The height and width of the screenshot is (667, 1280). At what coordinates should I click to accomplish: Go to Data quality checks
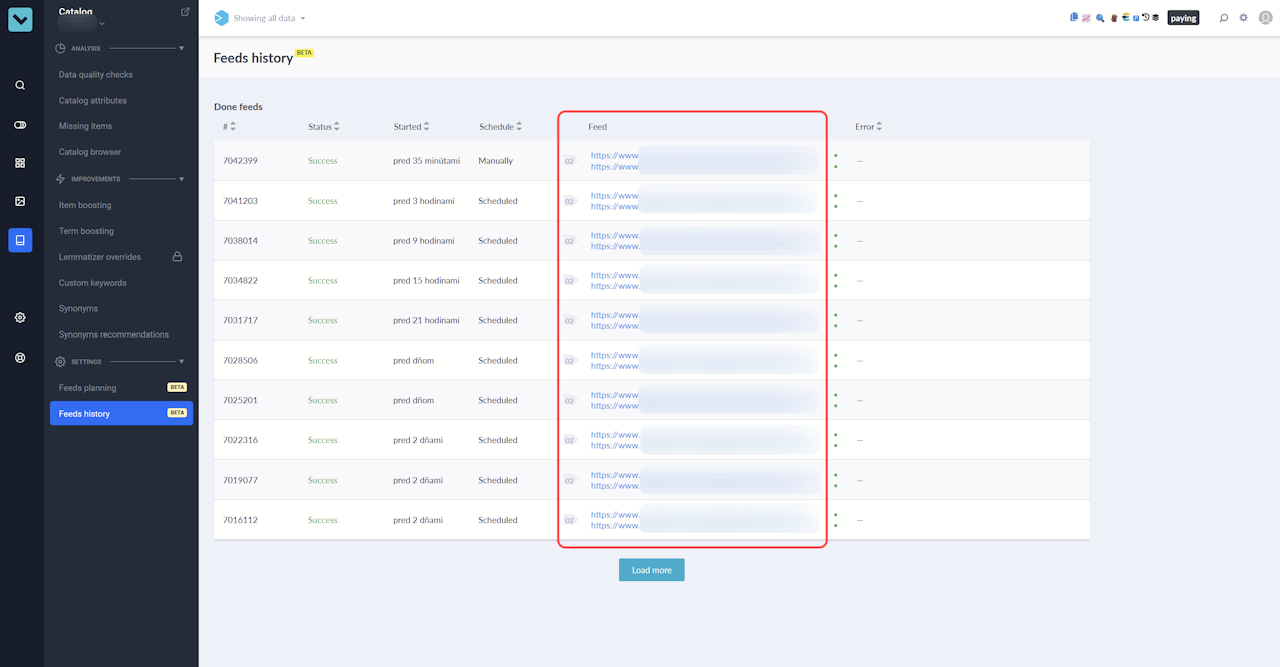tap(96, 75)
